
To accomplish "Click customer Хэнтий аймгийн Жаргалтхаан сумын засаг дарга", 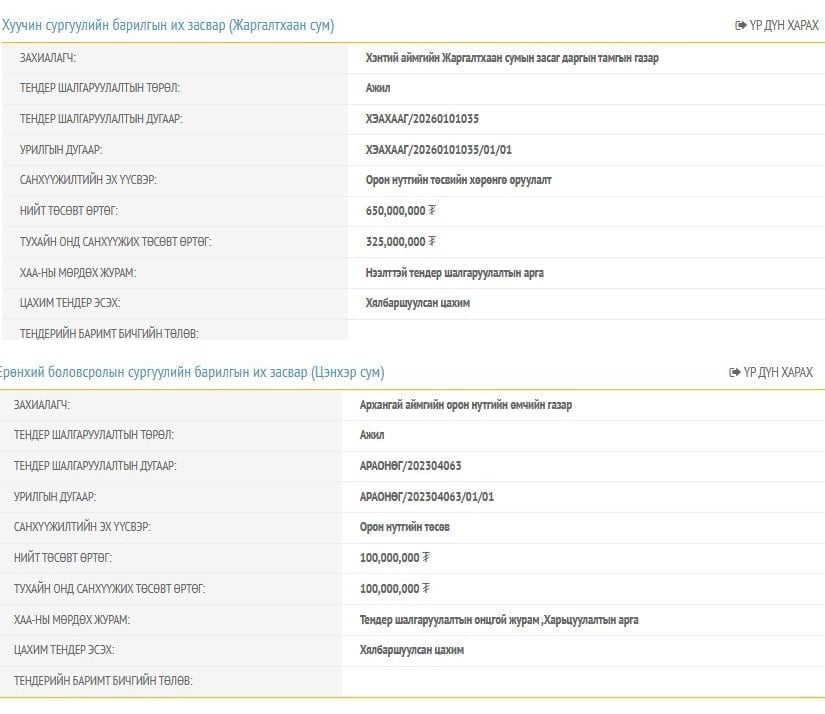I will pyautogui.click(x=512, y=58).
